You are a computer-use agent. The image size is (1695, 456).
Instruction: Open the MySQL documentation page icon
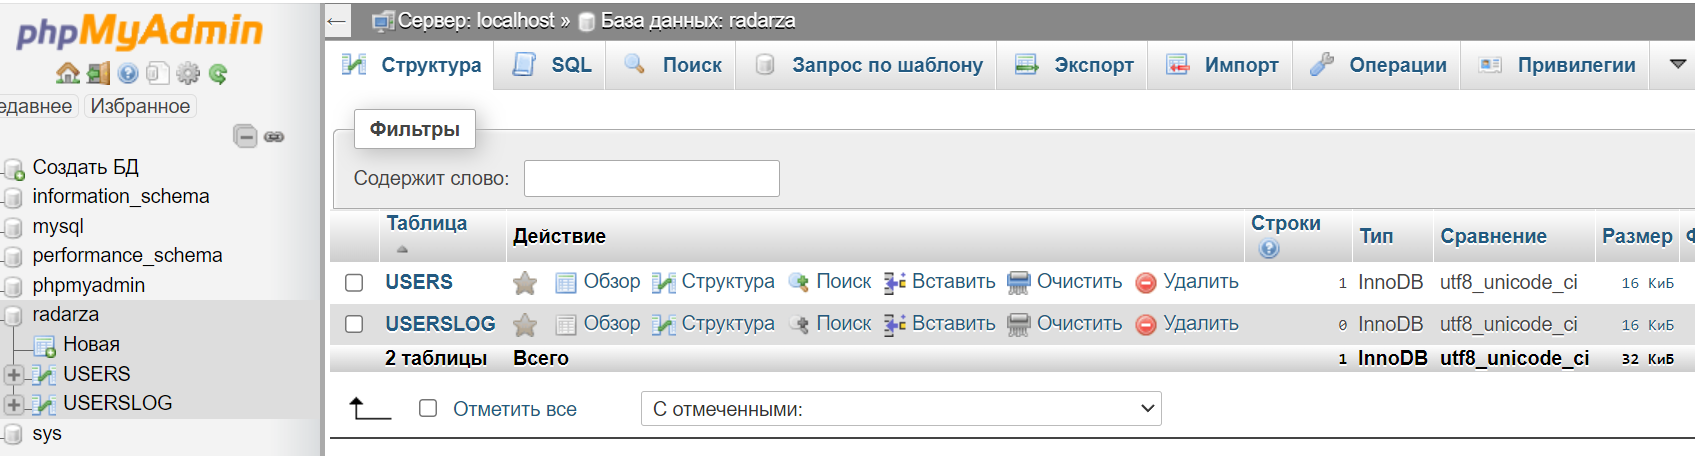coord(157,73)
